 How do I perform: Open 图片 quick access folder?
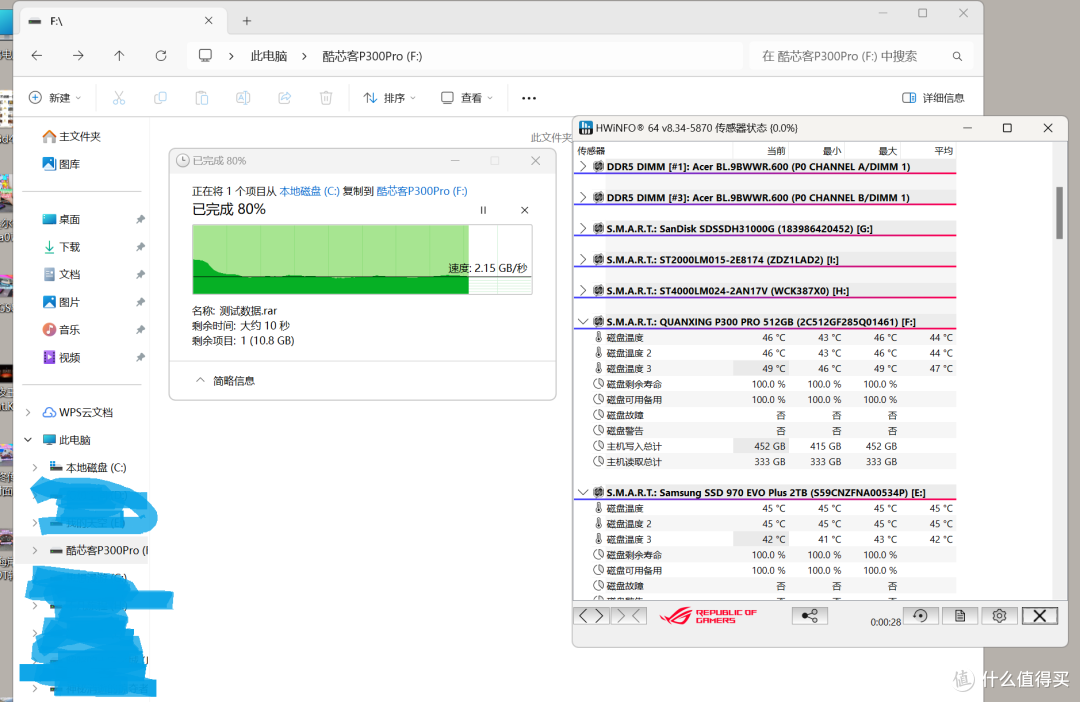61,302
